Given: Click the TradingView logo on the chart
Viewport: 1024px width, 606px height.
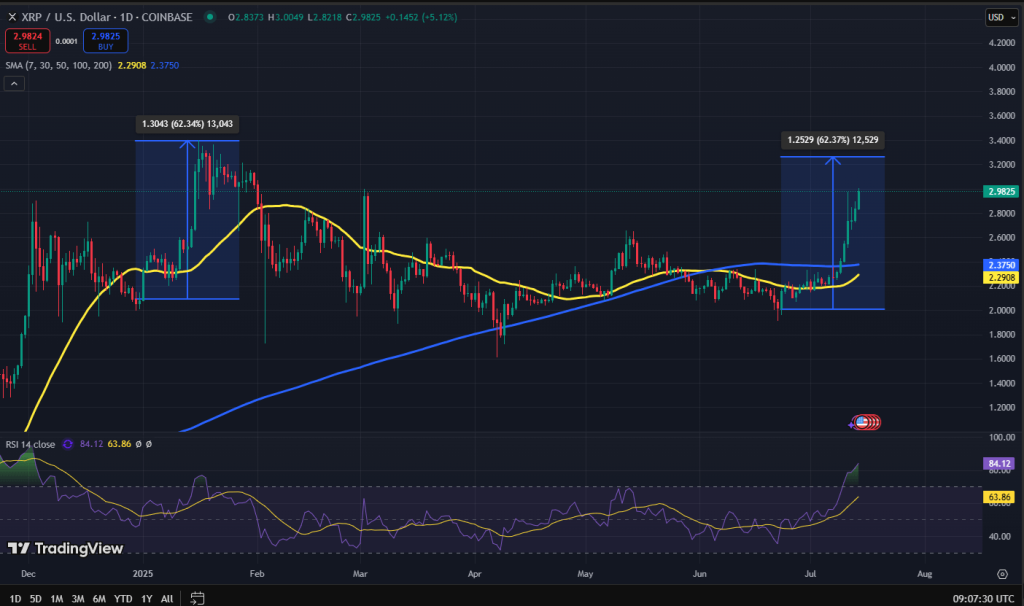Looking at the screenshot, I should pos(65,548).
